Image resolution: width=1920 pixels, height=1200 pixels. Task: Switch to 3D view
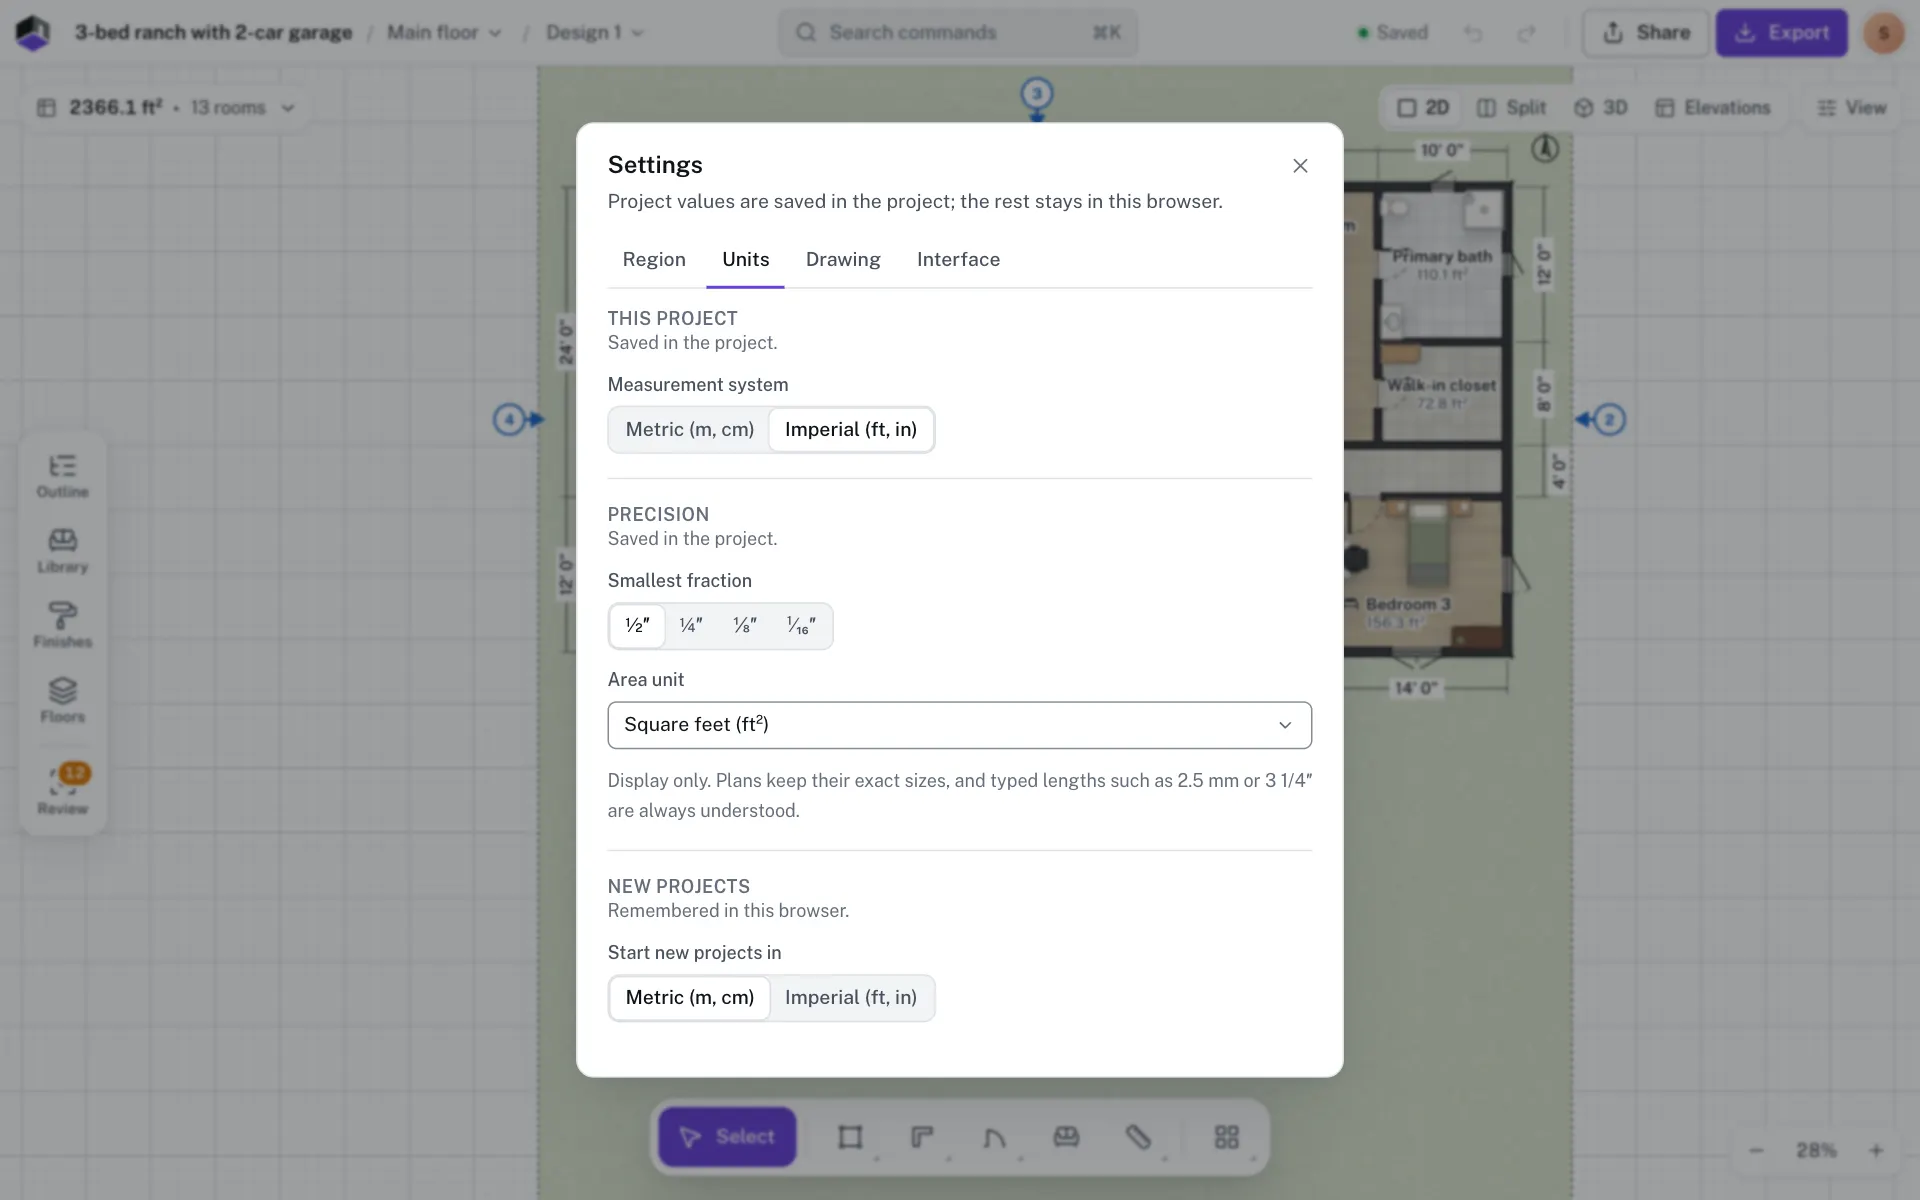tap(1601, 108)
